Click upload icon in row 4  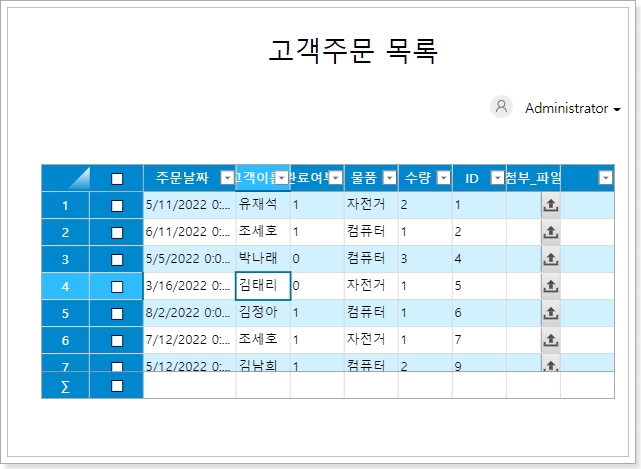click(550, 286)
